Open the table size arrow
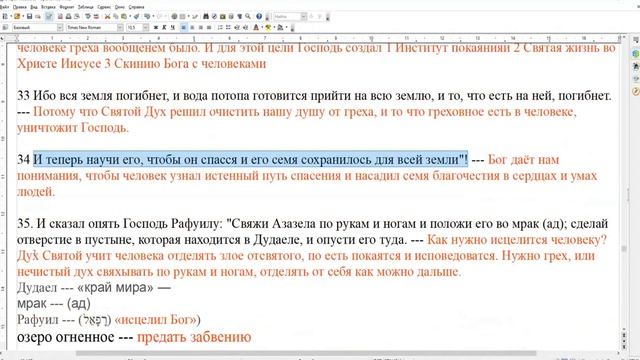 pyautogui.click(x=188, y=16)
